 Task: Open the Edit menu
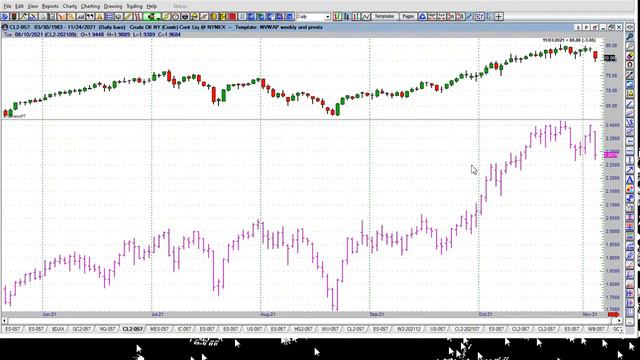19,7
